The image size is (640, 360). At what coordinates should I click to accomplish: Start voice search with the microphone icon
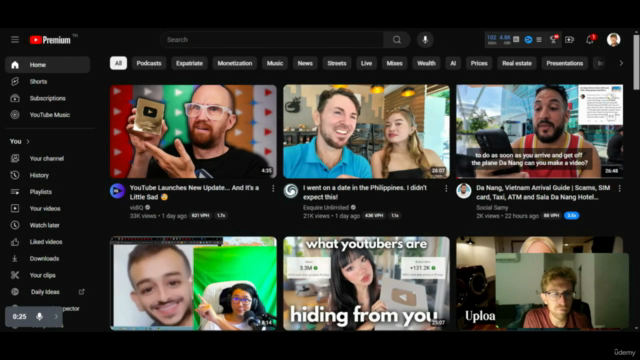pyautogui.click(x=425, y=40)
